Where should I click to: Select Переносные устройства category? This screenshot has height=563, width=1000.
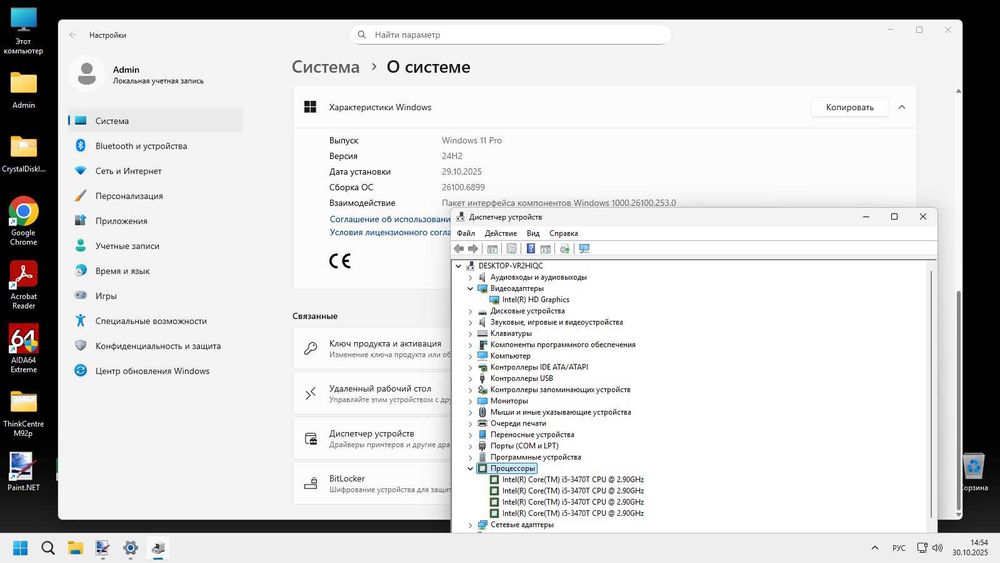tap(532, 435)
